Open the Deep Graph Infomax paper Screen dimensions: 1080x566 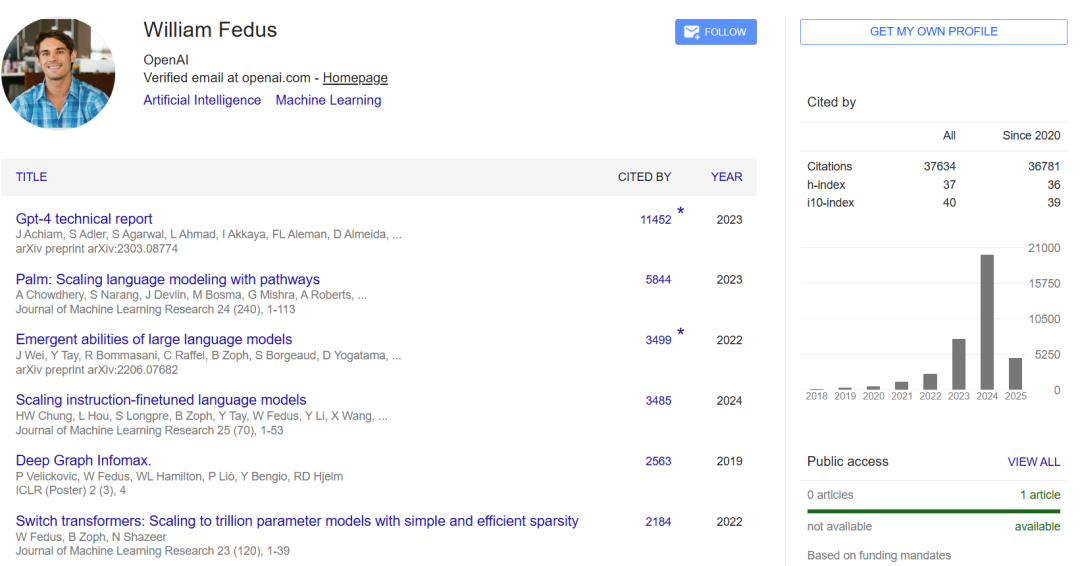tap(83, 461)
